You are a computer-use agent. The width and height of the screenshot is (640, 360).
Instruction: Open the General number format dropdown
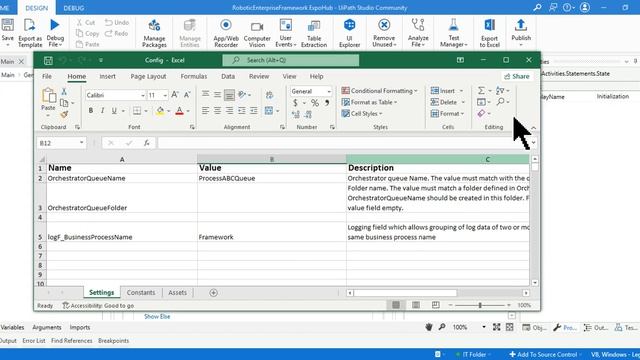329,91
